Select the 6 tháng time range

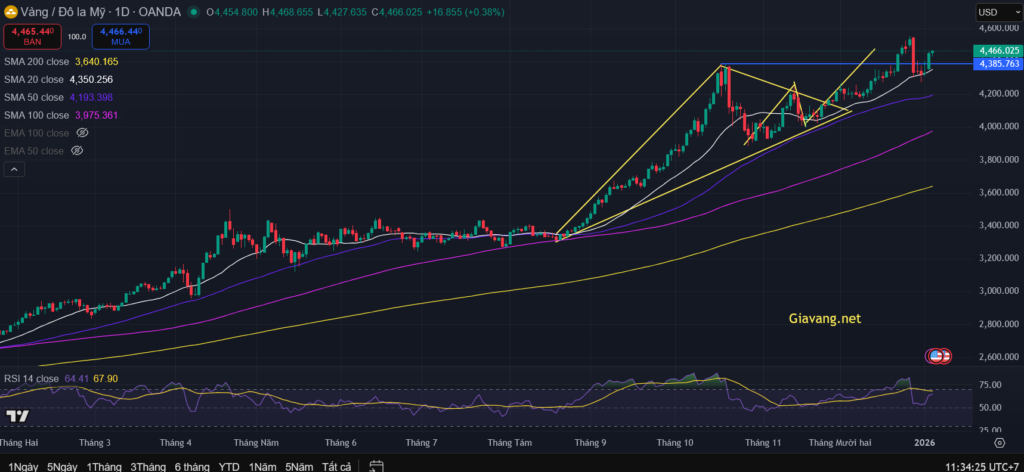(x=191, y=466)
